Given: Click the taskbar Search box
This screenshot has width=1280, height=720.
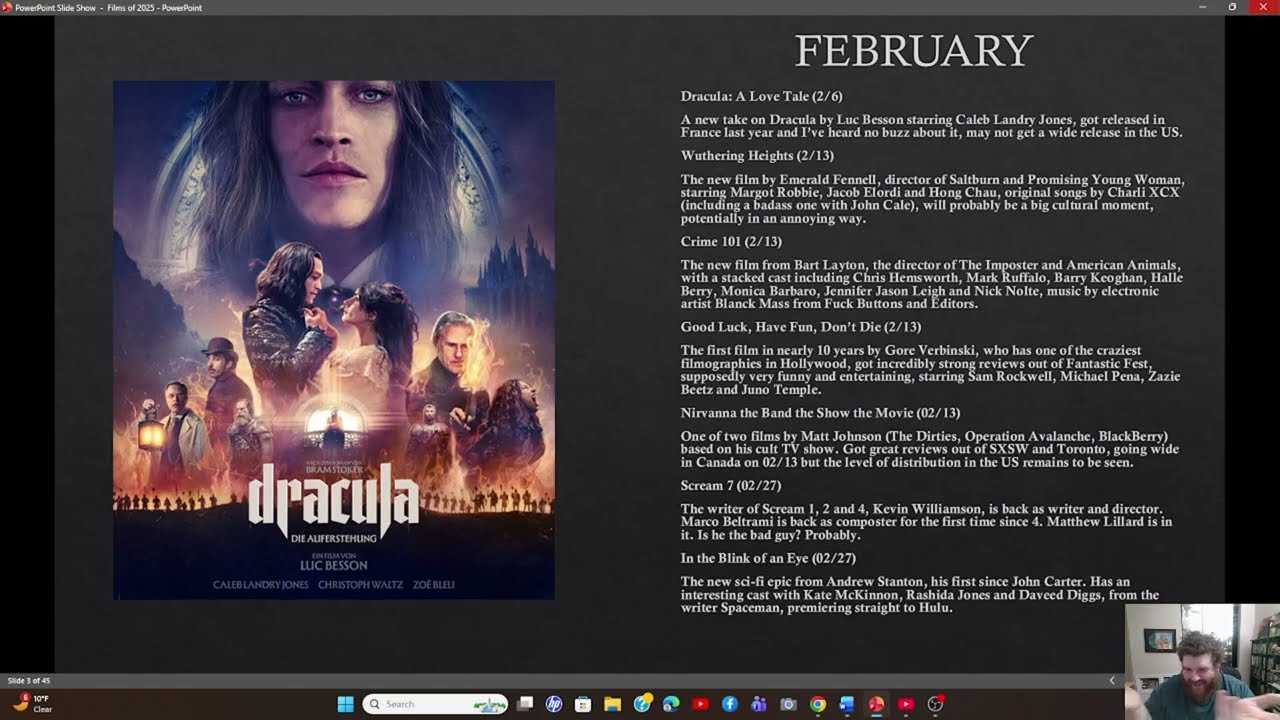Looking at the screenshot, I should 435,704.
